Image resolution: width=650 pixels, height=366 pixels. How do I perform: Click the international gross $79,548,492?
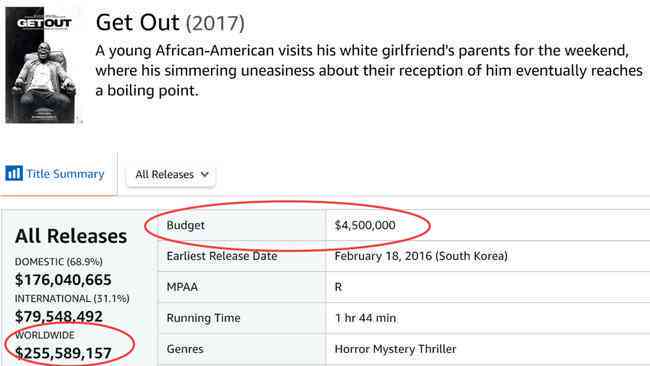click(58, 316)
